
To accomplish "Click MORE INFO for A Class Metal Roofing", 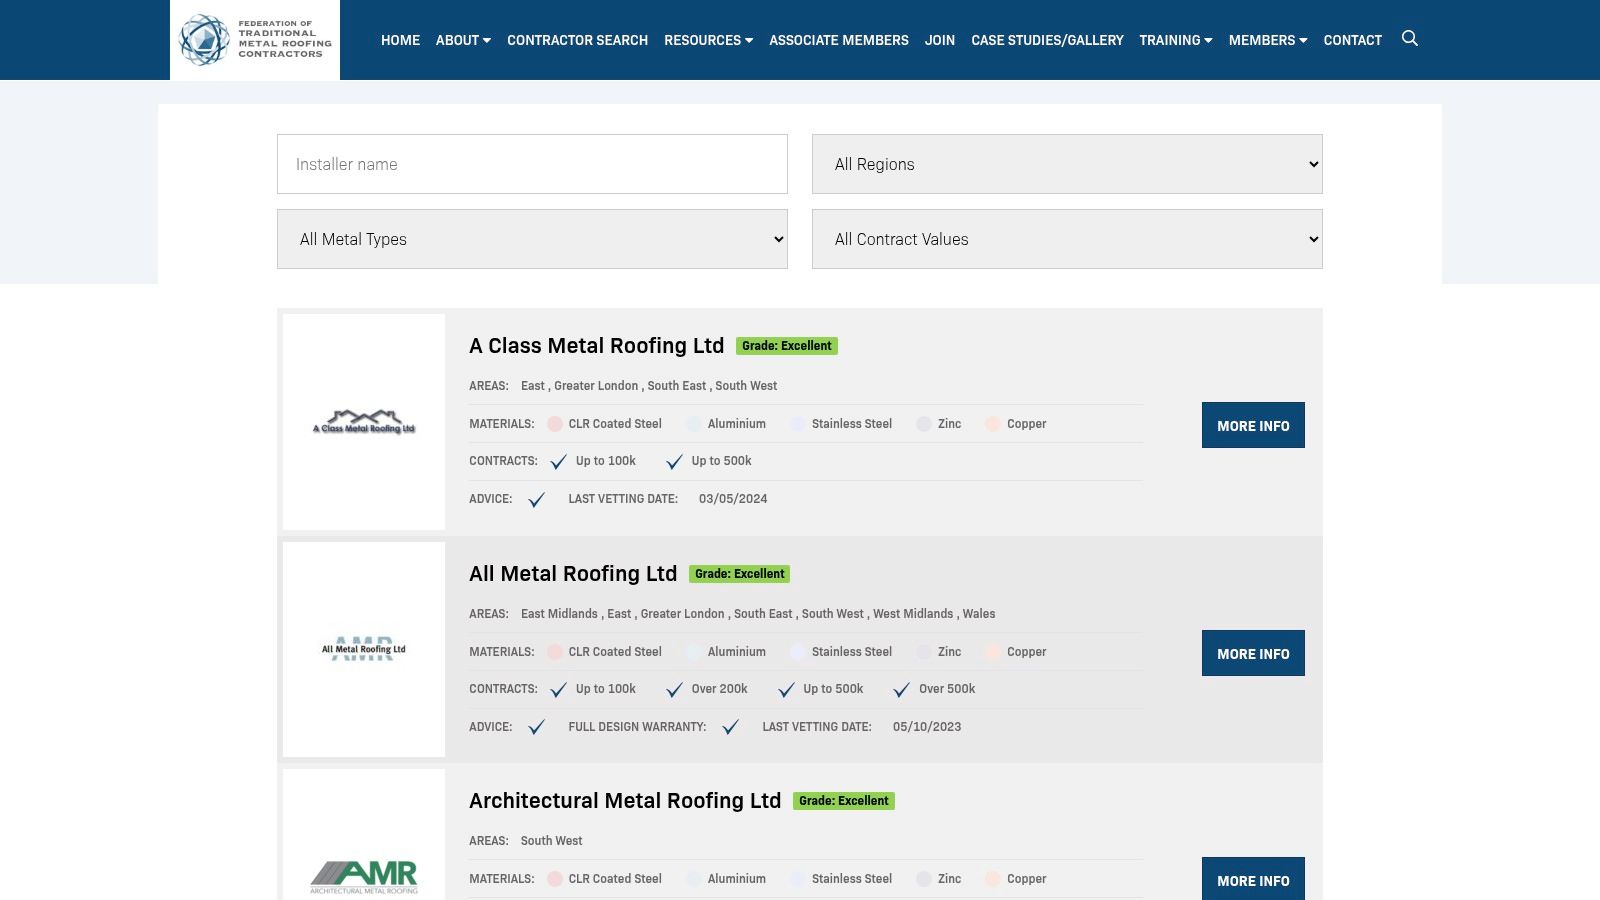I will 1253,425.
